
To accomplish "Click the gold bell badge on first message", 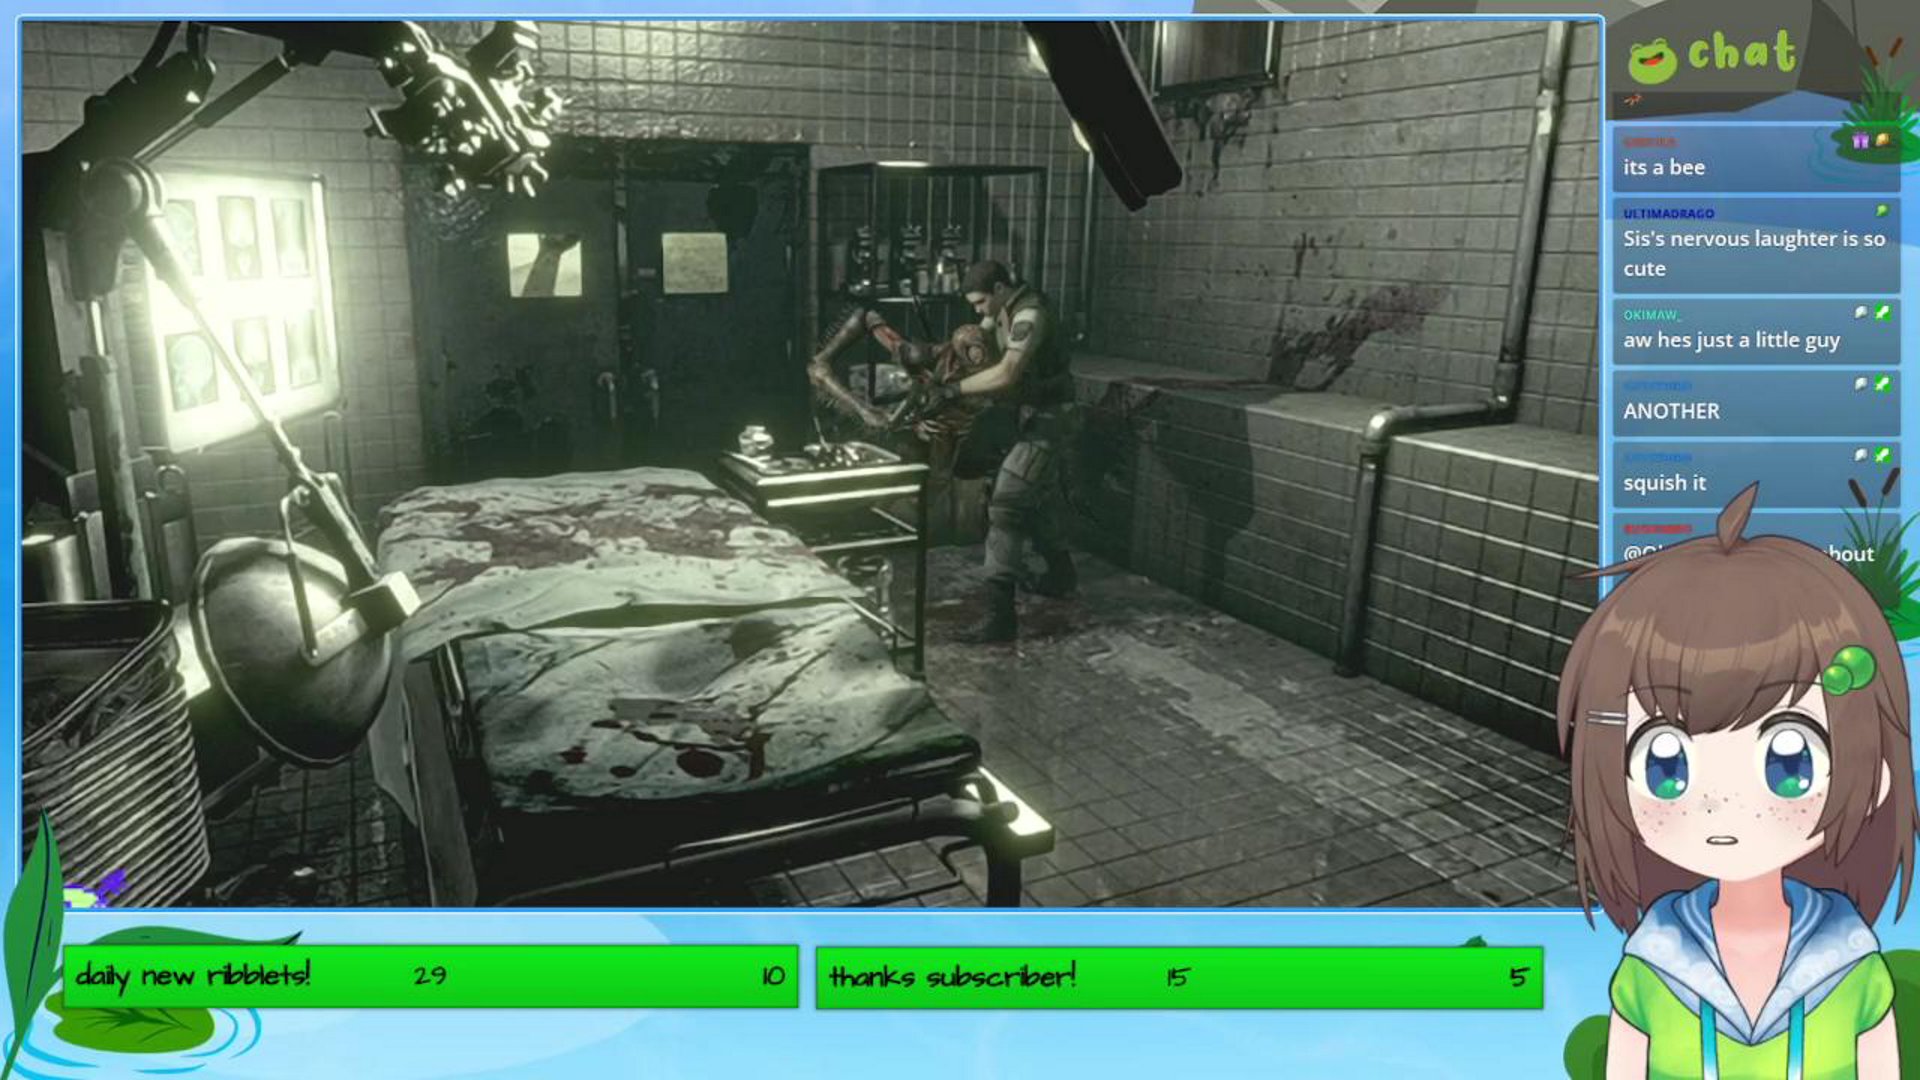I will pos(1883,141).
